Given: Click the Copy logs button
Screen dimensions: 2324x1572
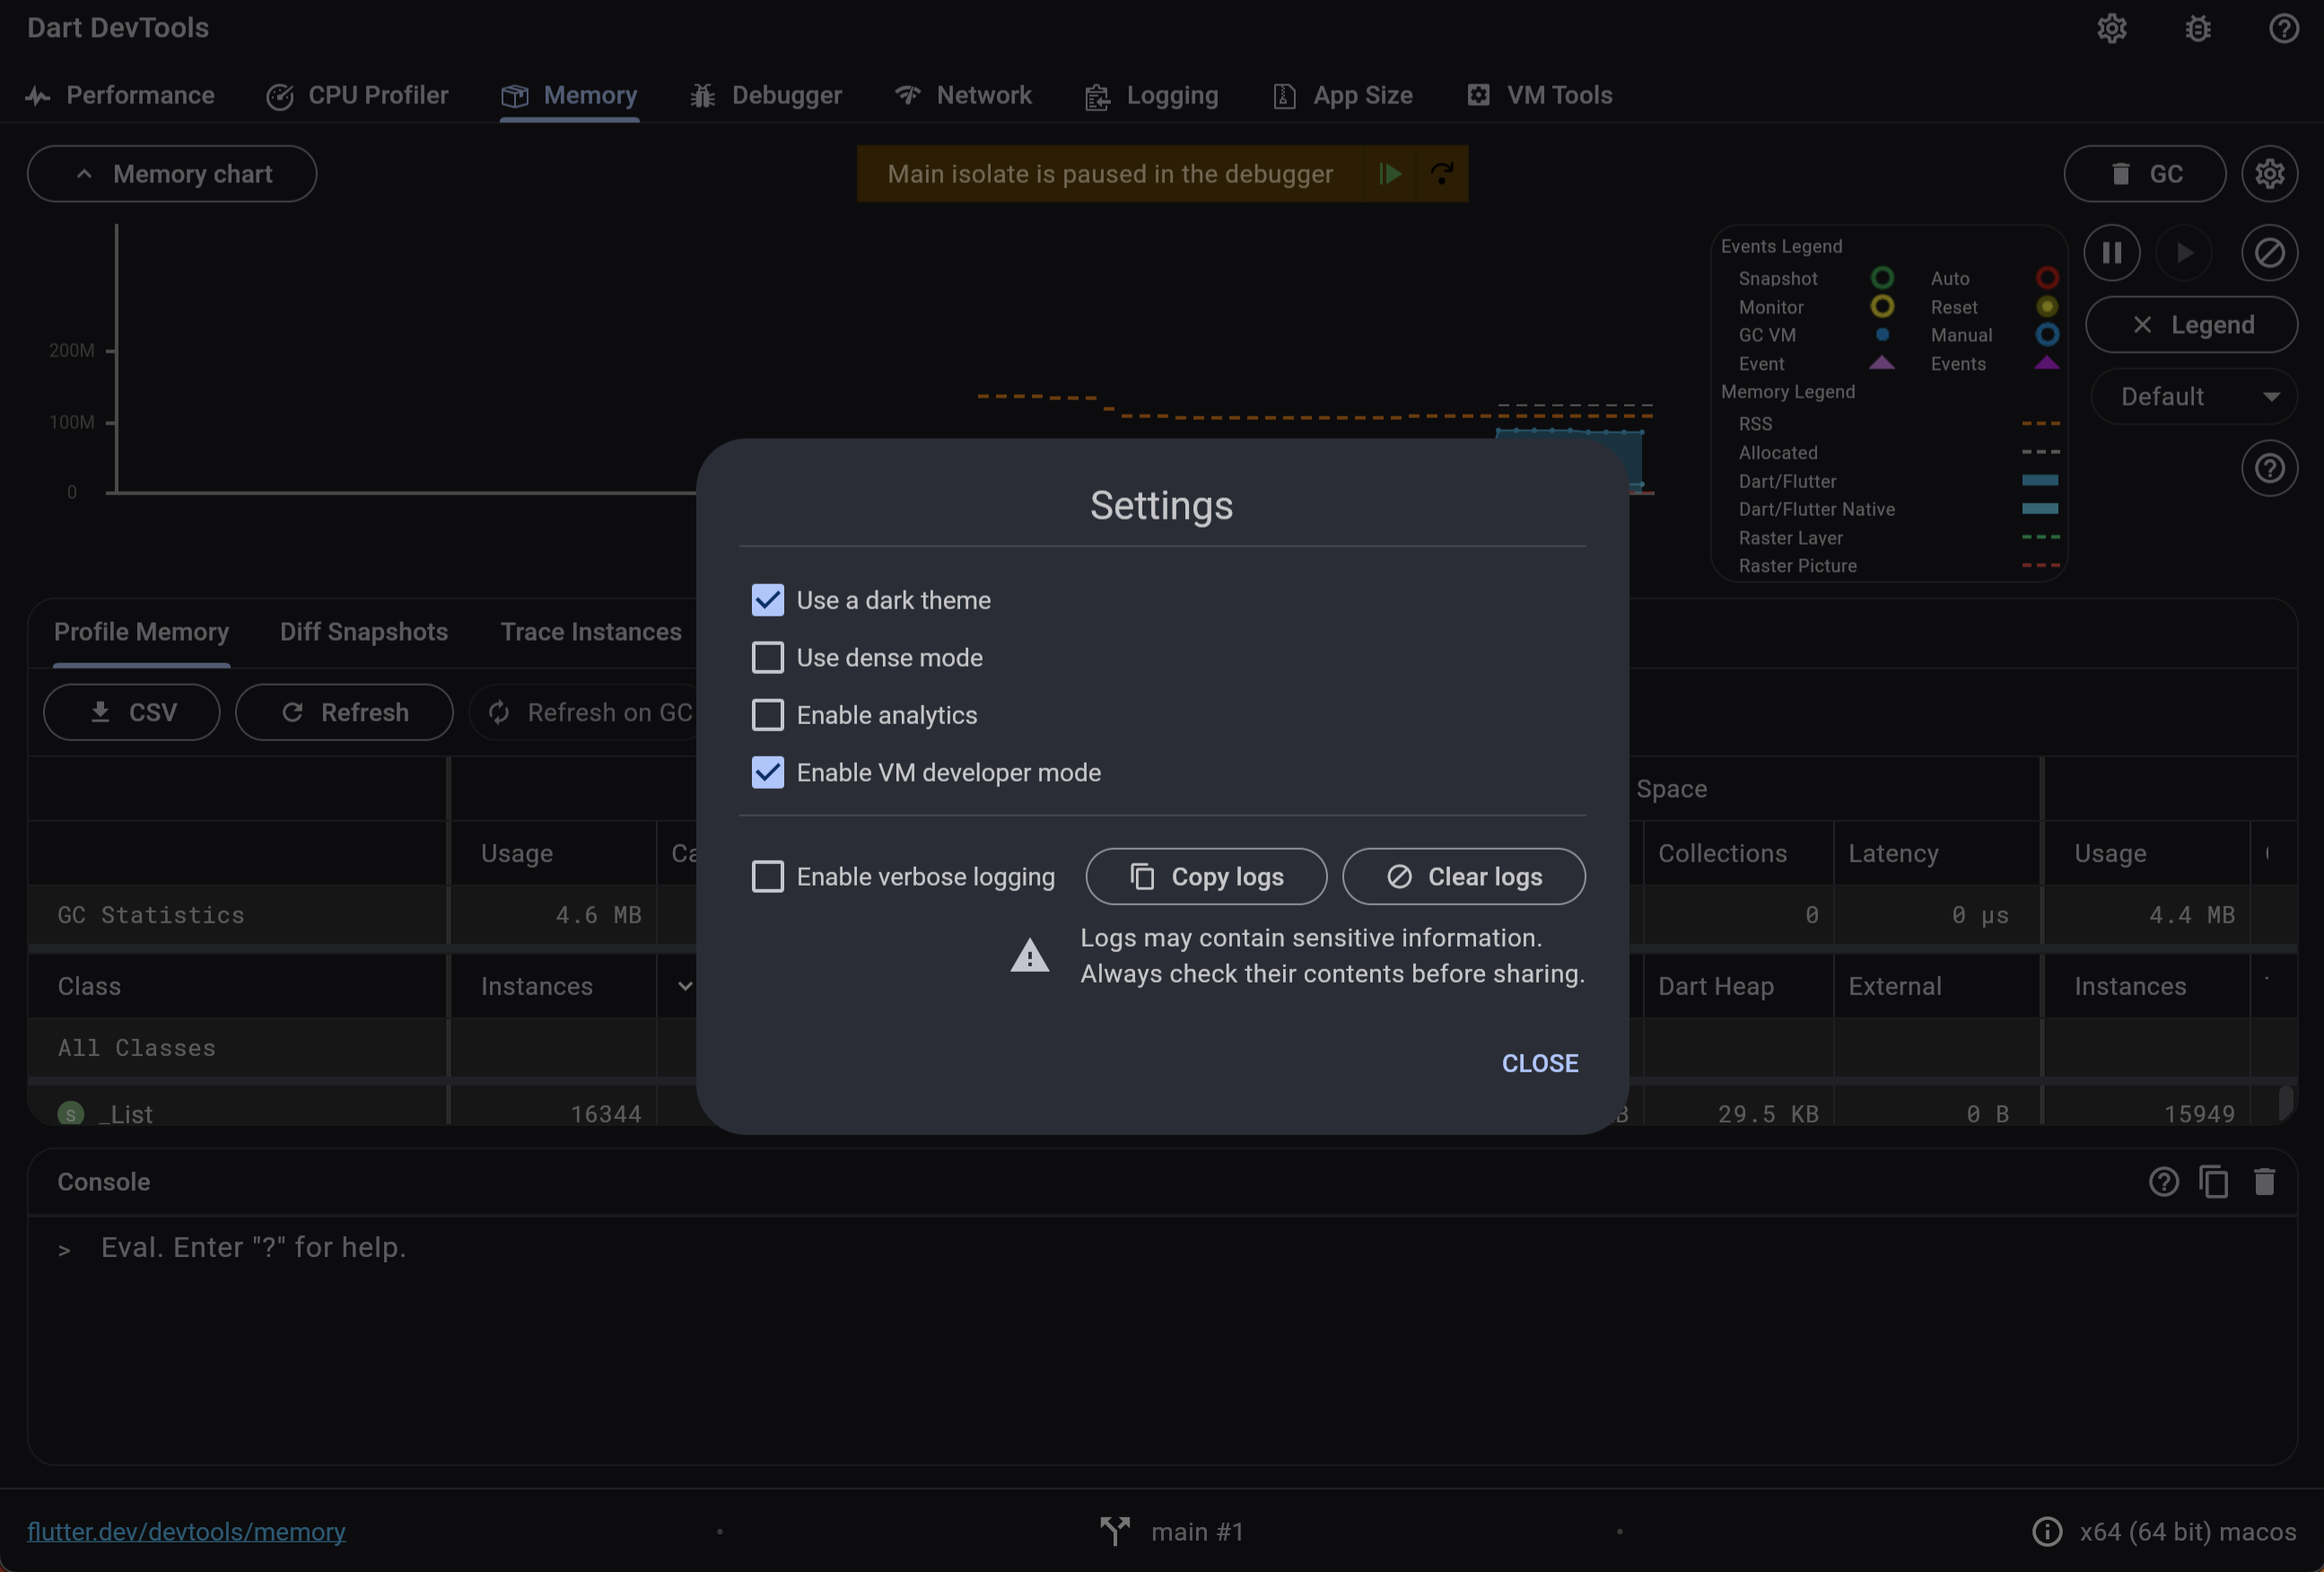Looking at the screenshot, I should 1205,876.
